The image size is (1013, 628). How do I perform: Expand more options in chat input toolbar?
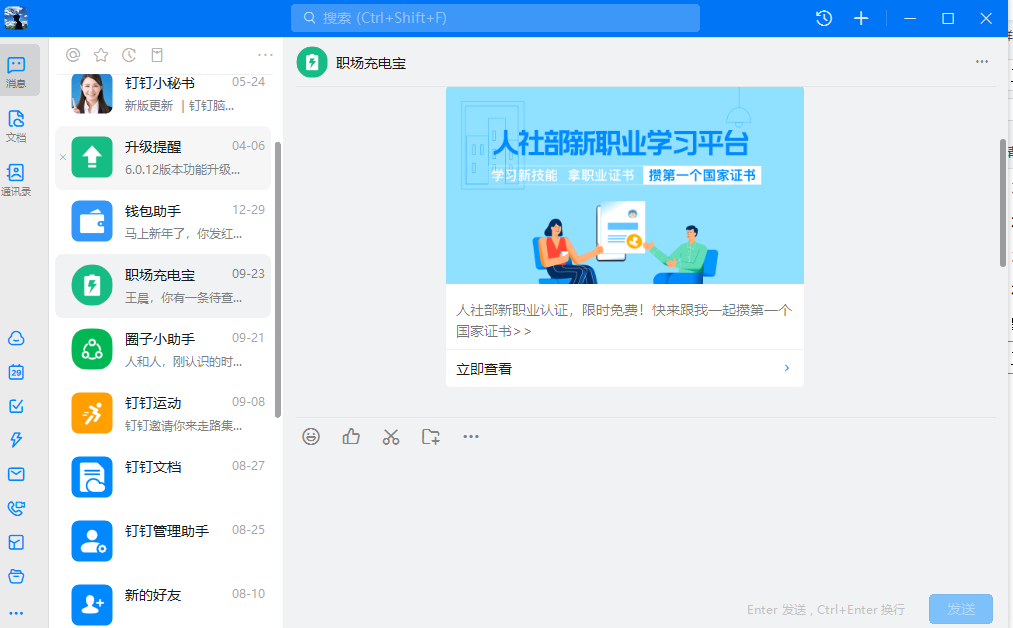[x=471, y=436]
